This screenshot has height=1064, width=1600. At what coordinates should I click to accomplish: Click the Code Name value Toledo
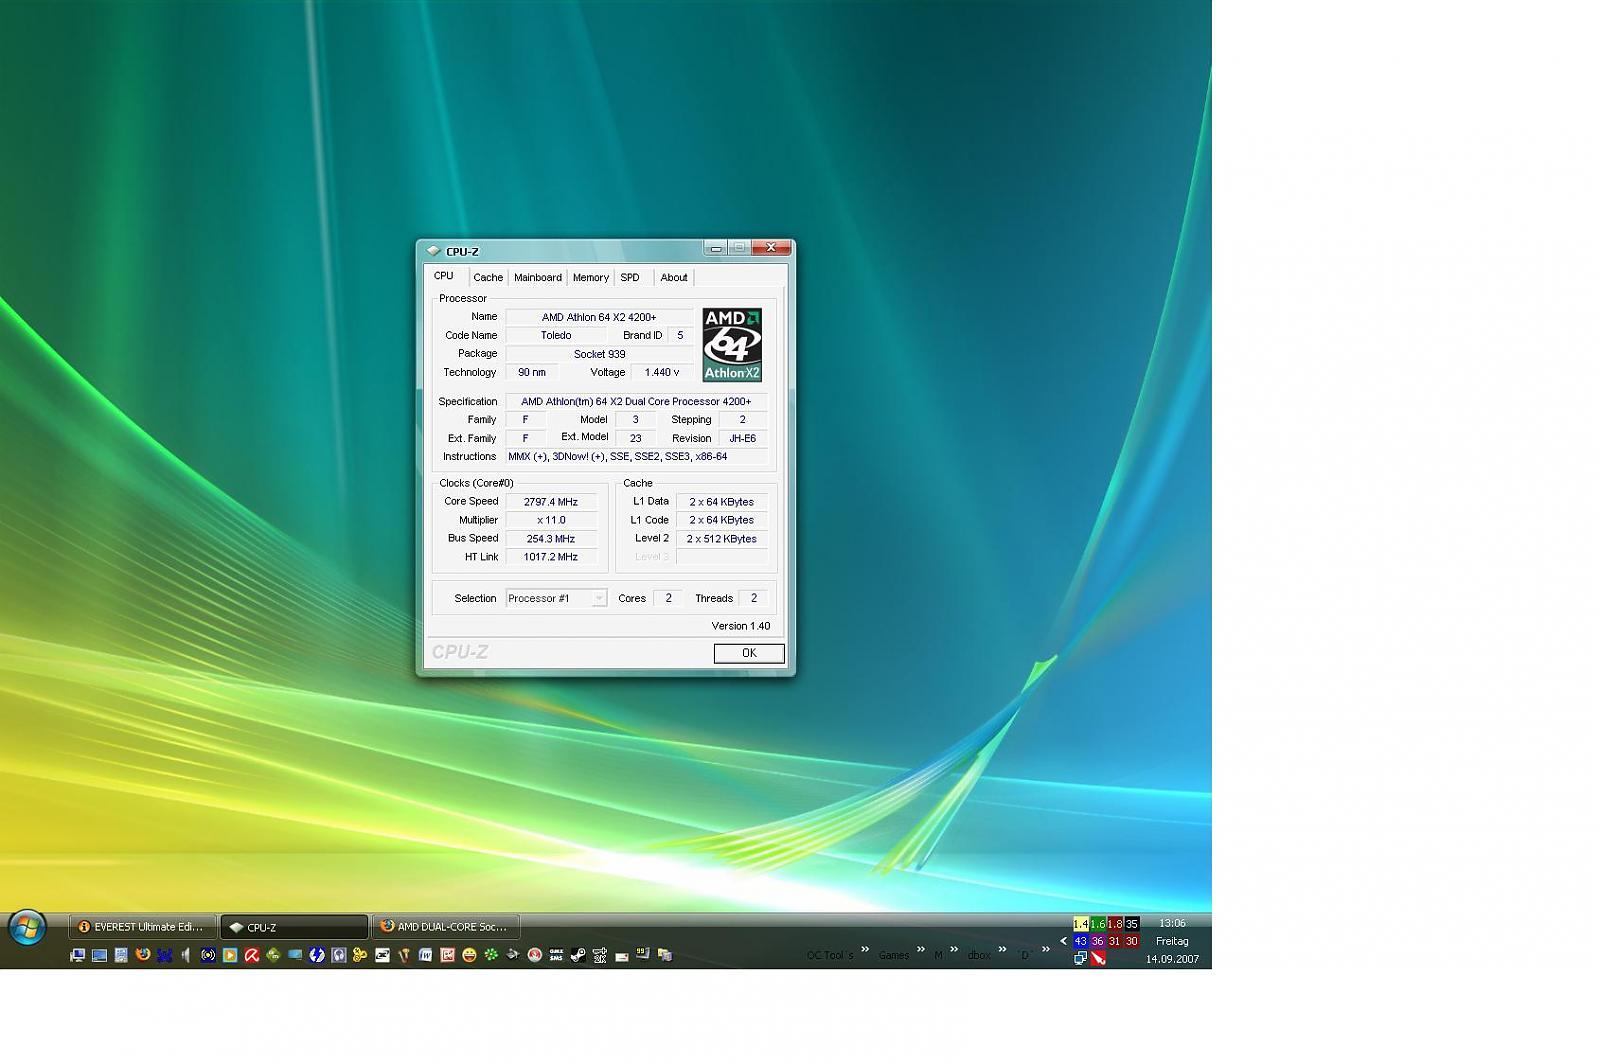pyautogui.click(x=556, y=335)
